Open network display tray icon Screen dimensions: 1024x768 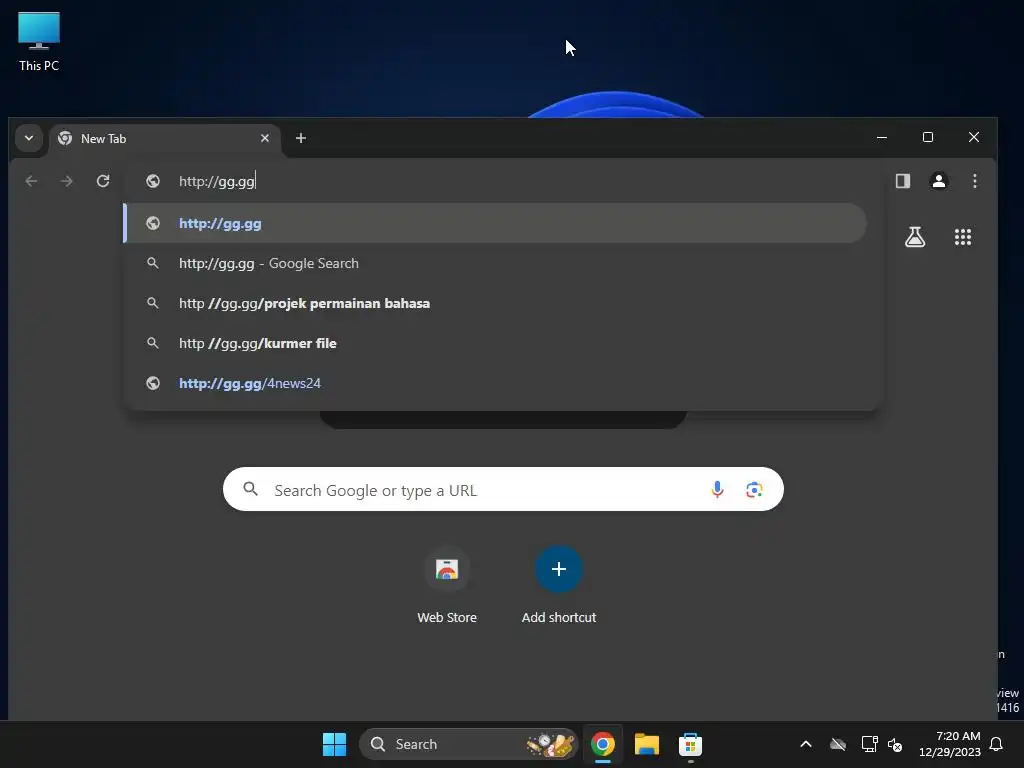click(x=869, y=744)
